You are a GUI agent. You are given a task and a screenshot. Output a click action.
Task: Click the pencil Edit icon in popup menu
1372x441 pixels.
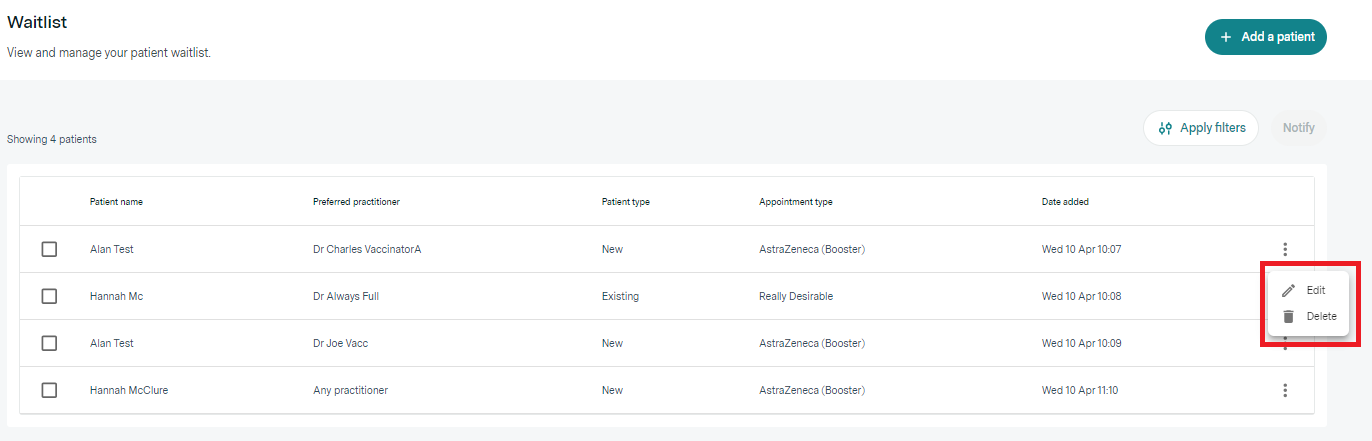click(1289, 290)
